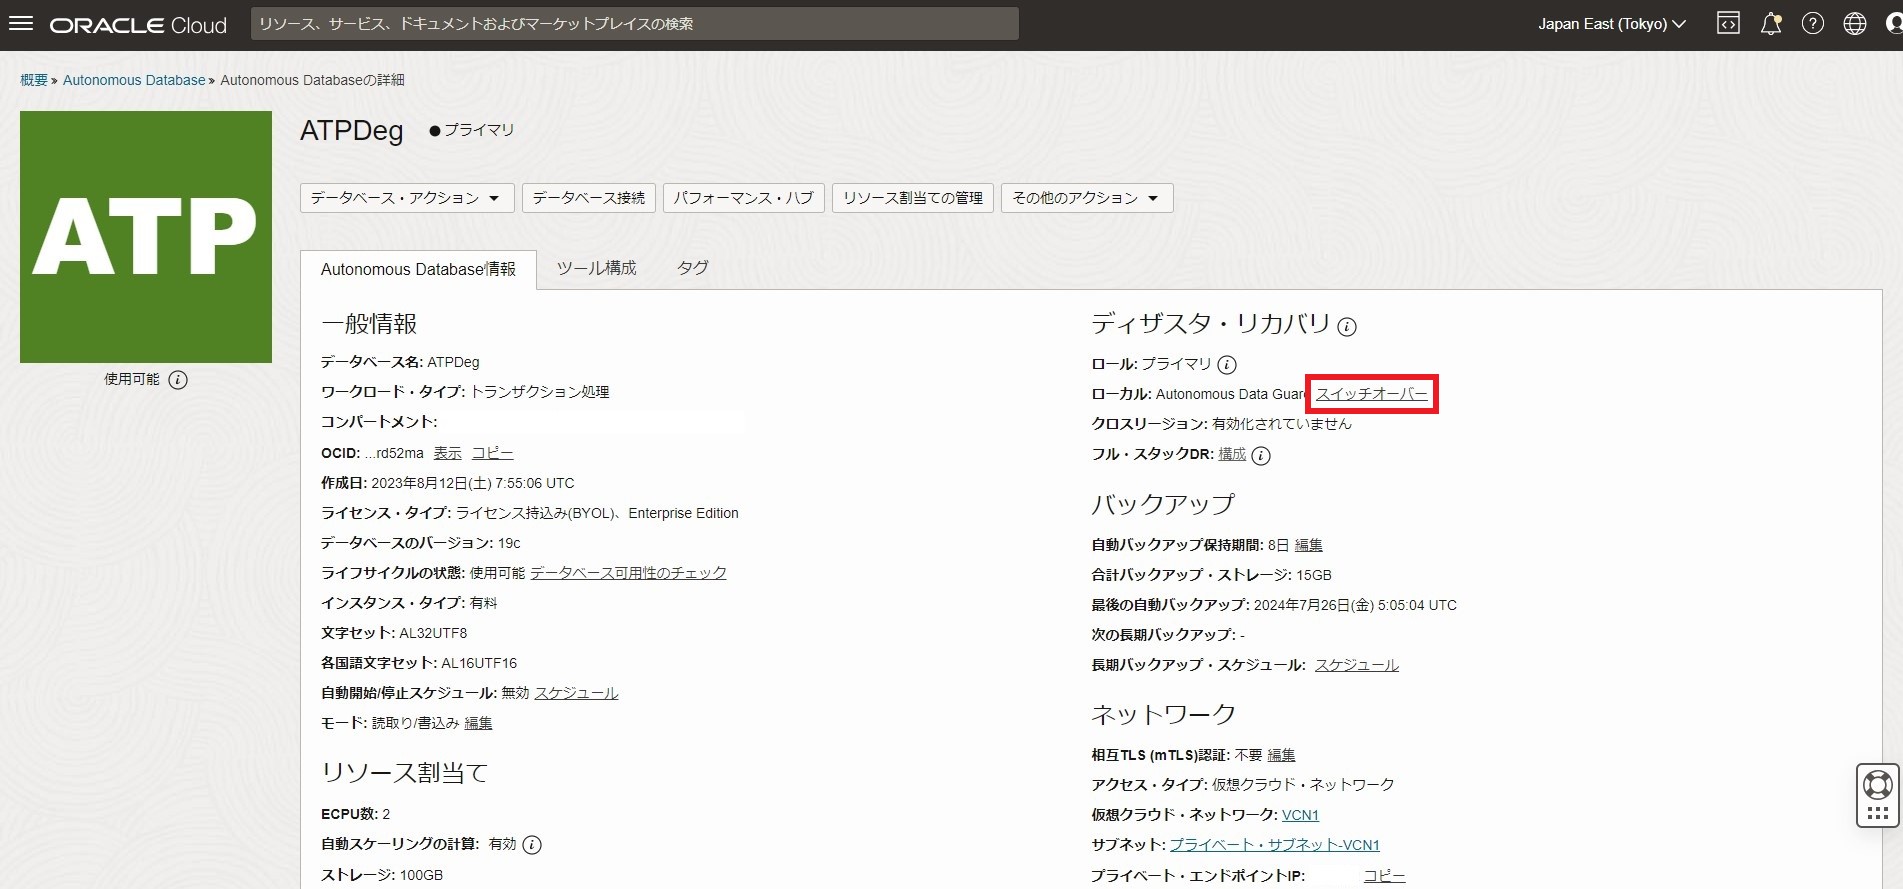1903x889 pixels.
Task: Click the データベース接続 button
Action: click(x=588, y=198)
